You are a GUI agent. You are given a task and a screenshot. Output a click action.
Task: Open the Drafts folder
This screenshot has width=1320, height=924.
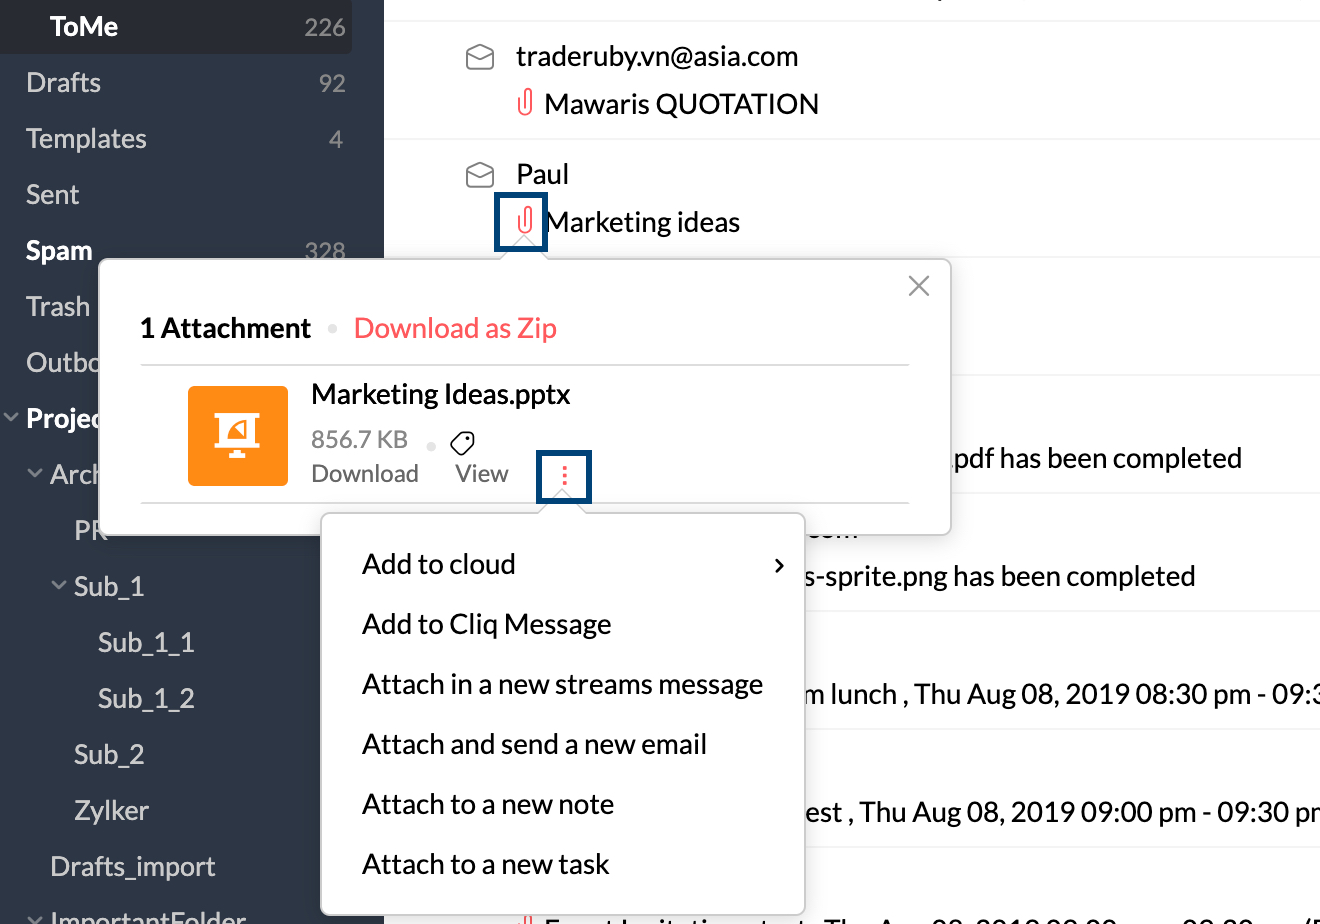pos(64,83)
